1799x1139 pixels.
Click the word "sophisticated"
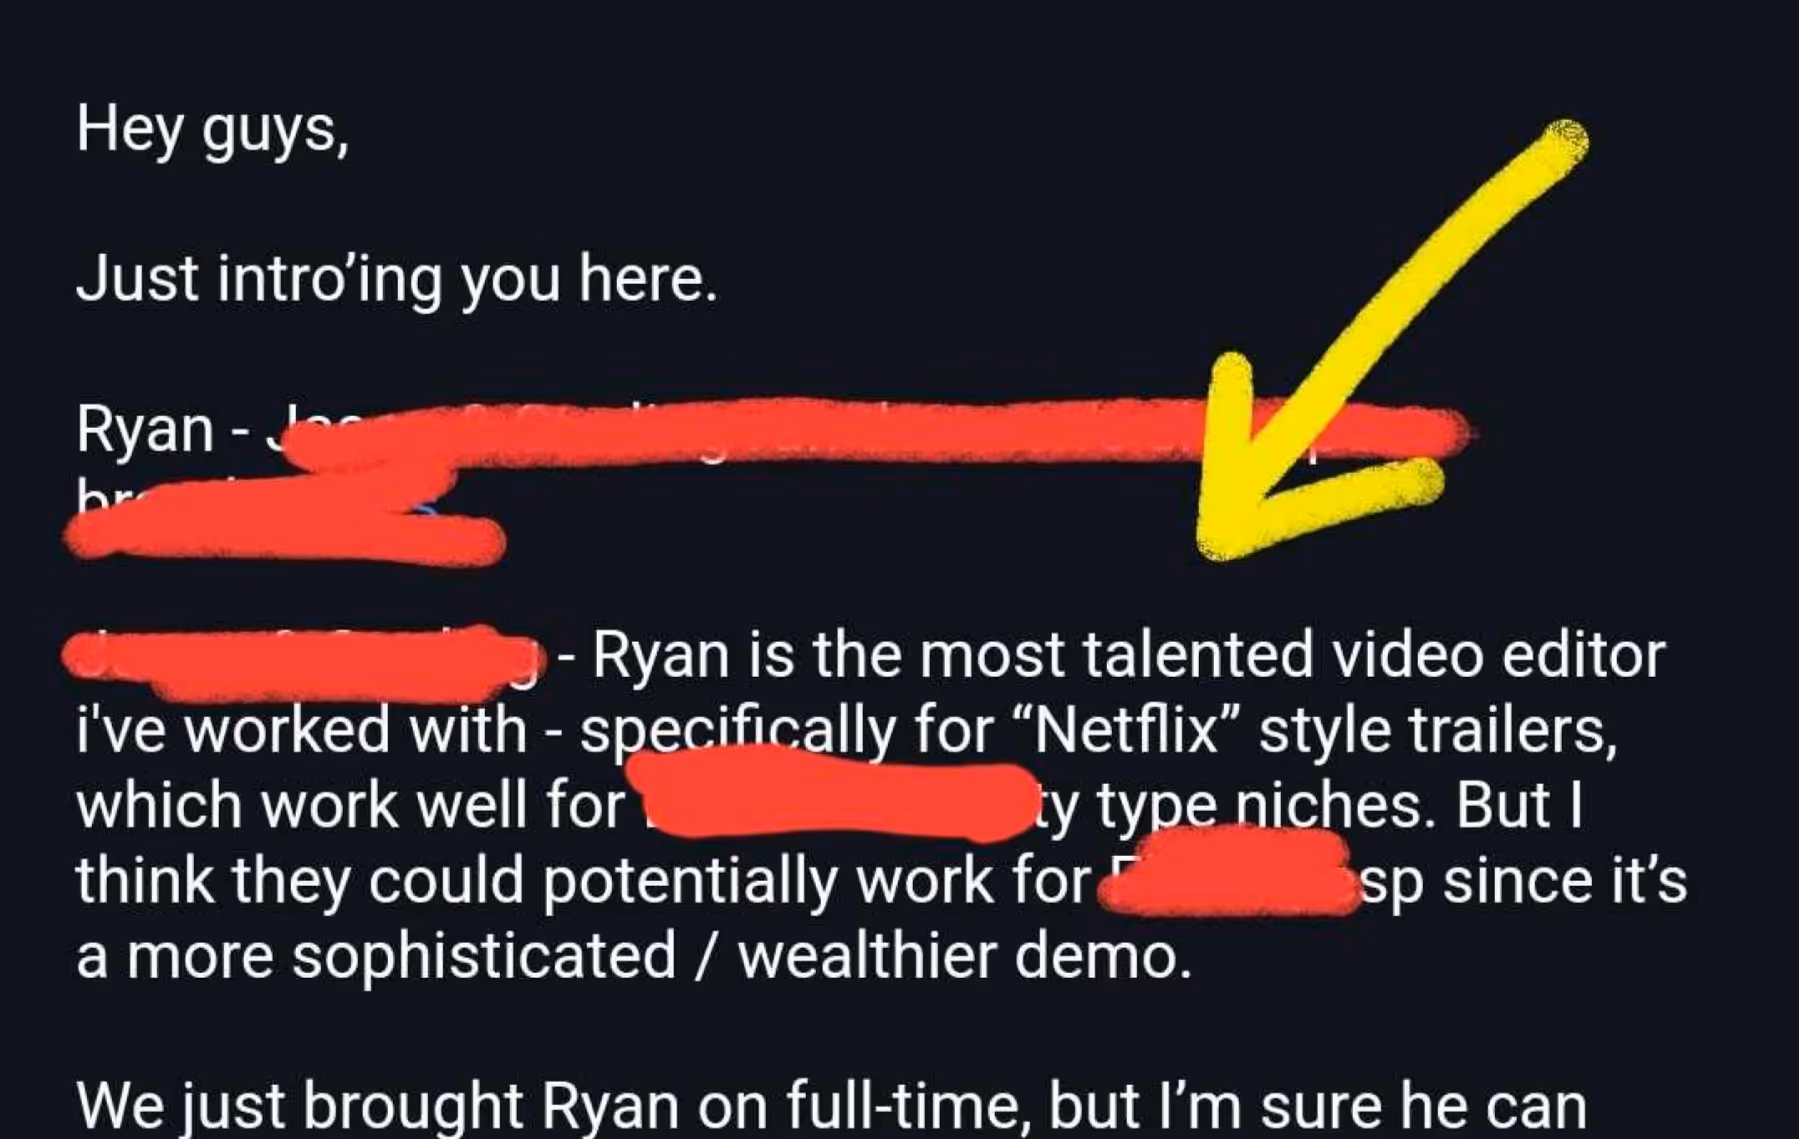click(x=484, y=957)
